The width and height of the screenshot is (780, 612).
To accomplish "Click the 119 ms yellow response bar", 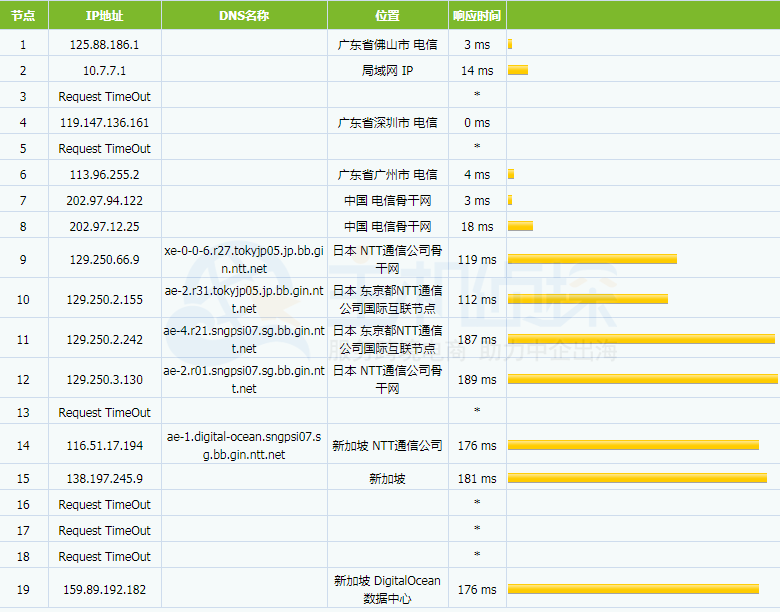I will tap(592, 259).
